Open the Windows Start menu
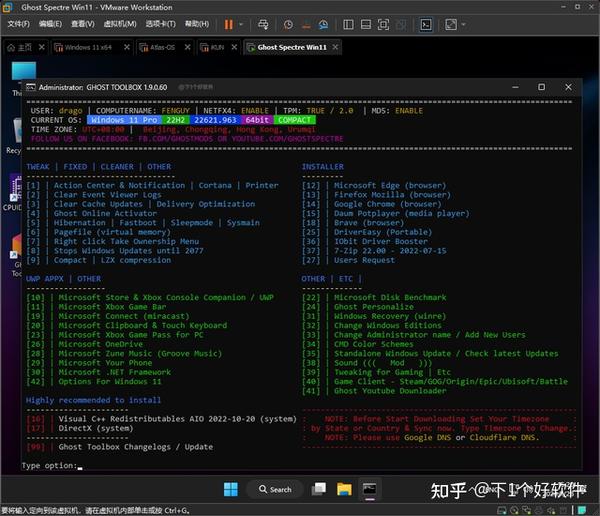600x516 pixels. 231,489
